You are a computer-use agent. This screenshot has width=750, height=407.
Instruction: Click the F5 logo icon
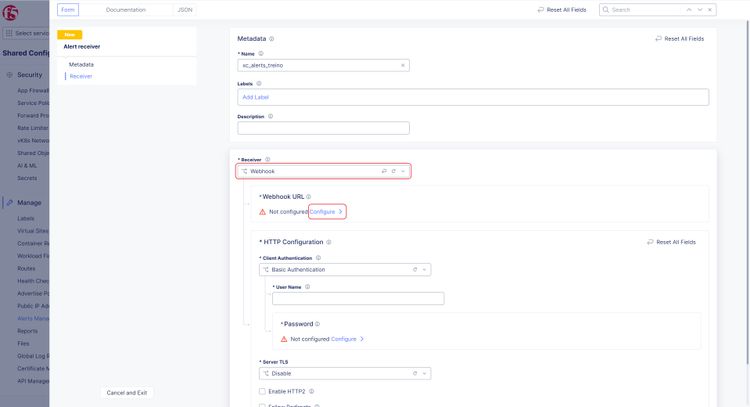tap(12, 10)
